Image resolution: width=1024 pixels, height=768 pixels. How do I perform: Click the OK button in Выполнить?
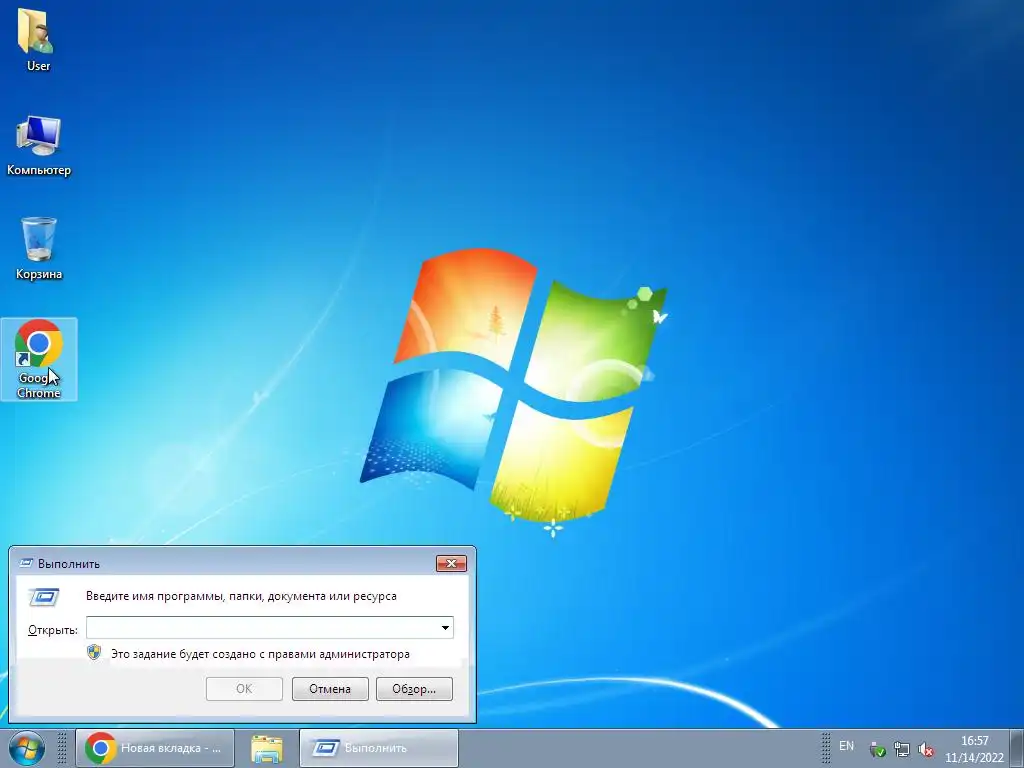point(244,689)
